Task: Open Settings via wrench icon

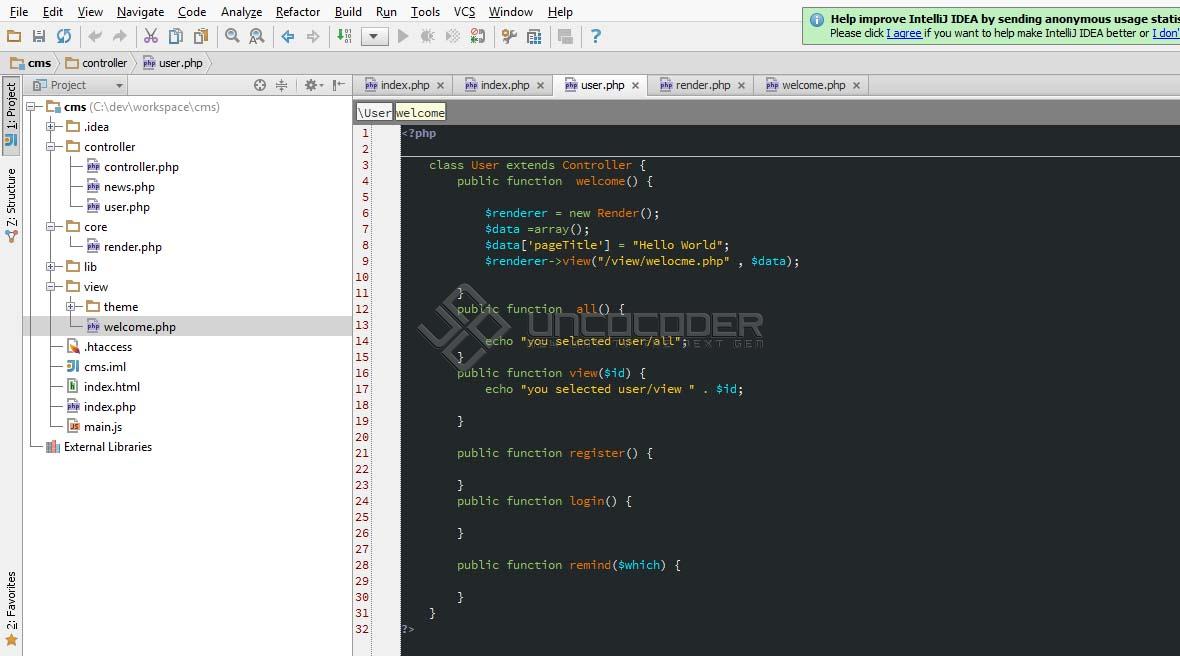Action: 509,36
